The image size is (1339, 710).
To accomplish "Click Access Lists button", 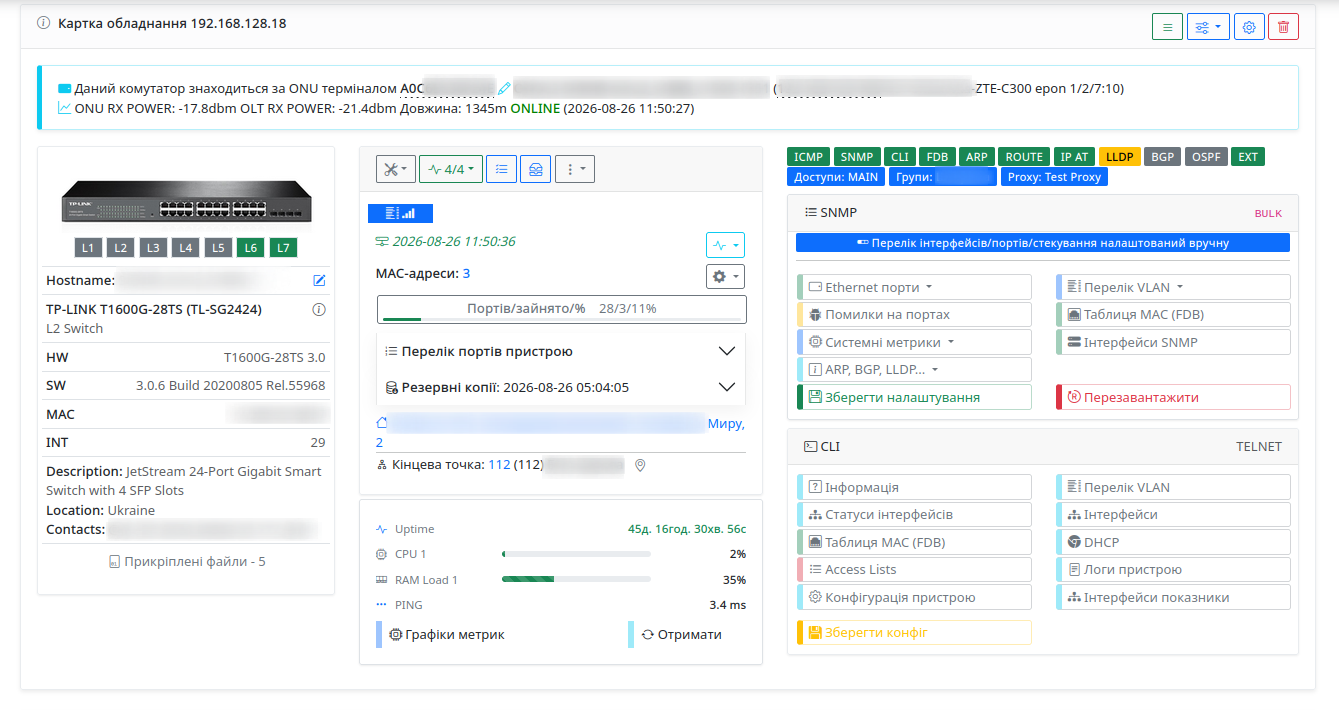I will pyautogui.click(x=914, y=569).
